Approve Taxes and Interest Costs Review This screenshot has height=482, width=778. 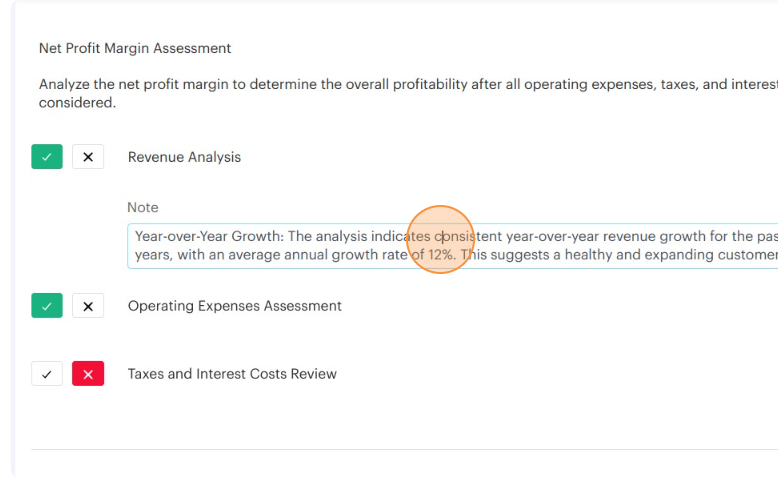(x=47, y=374)
